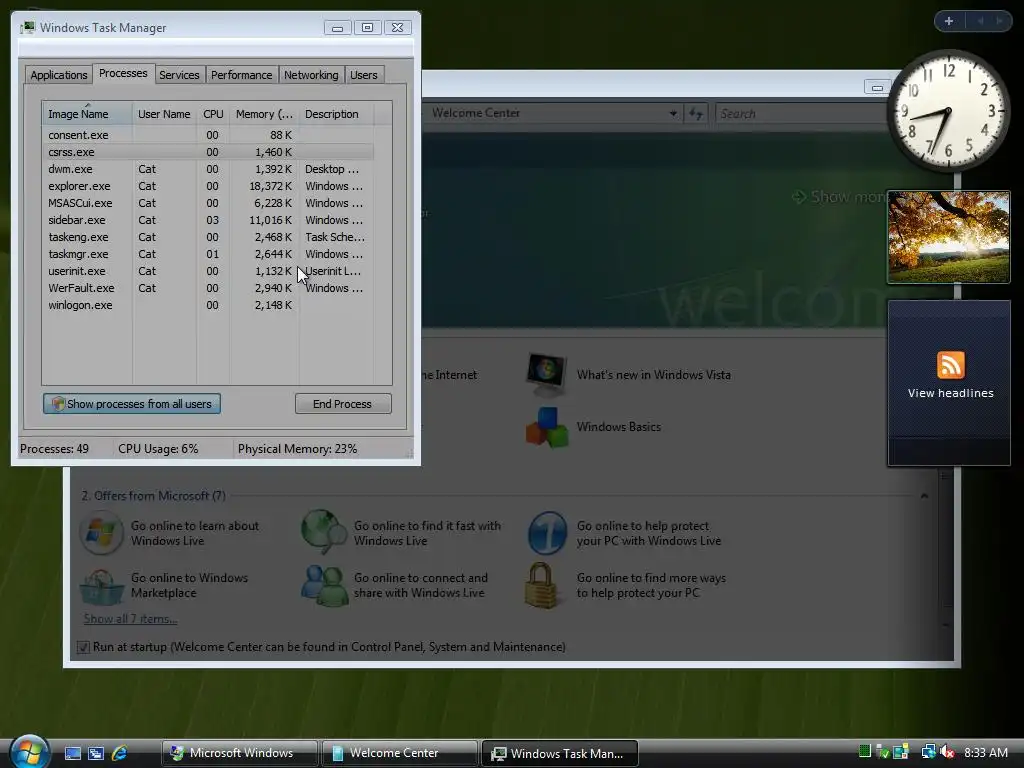Click the Show all 7 items link

coord(130,618)
